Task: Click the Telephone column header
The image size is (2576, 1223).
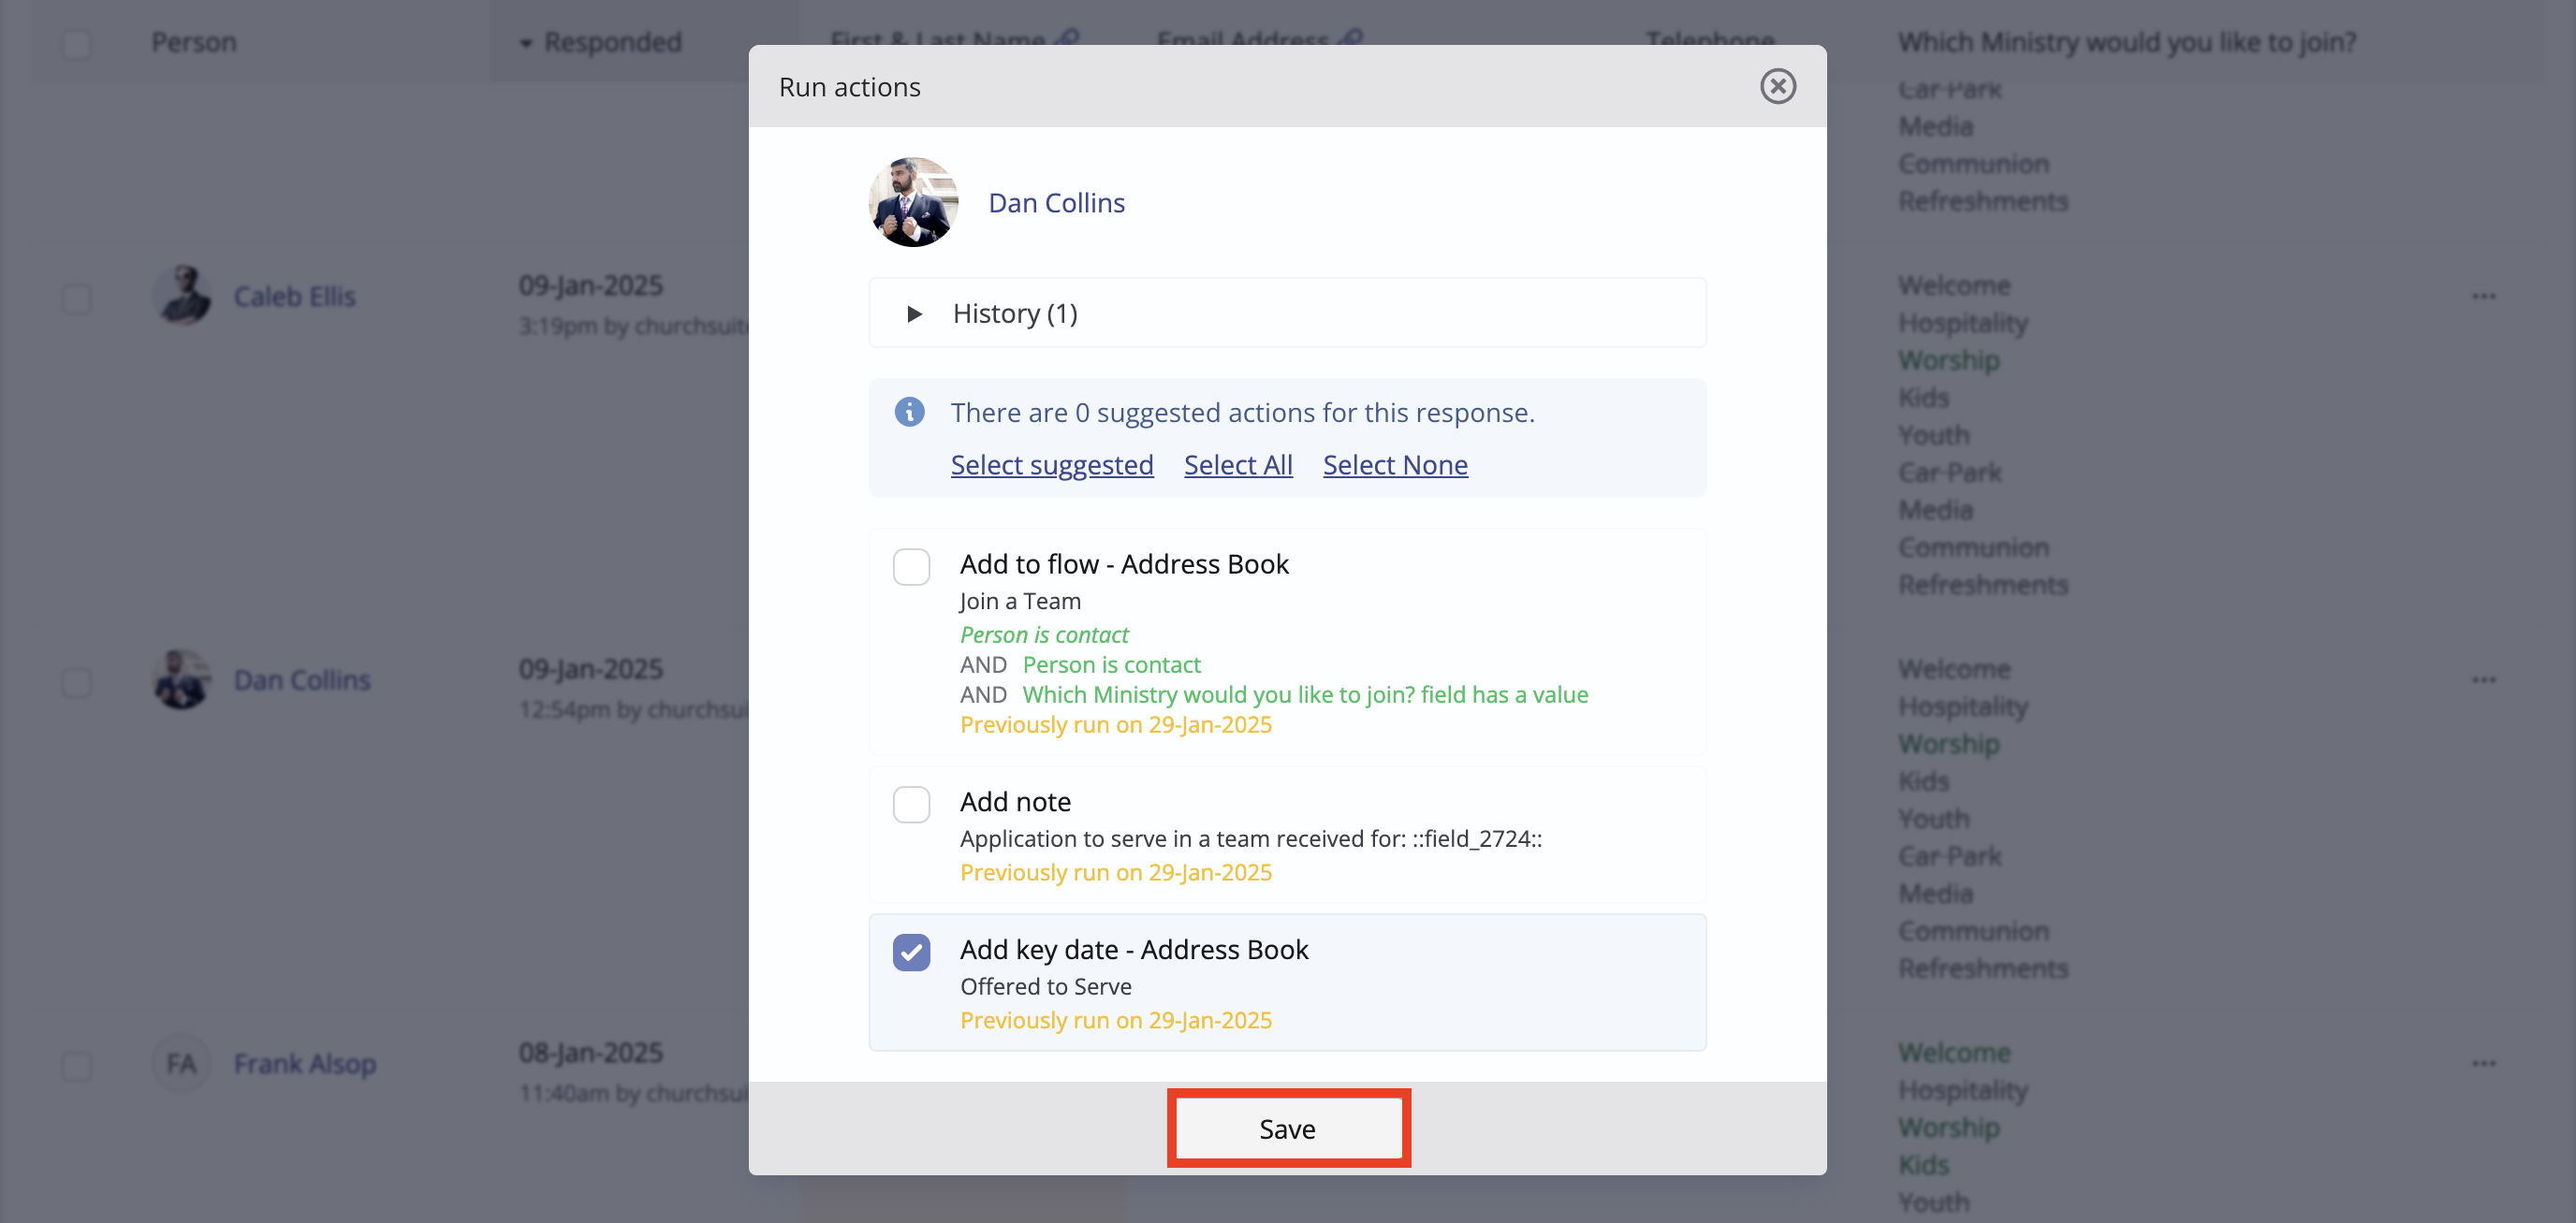Action: coord(1710,40)
